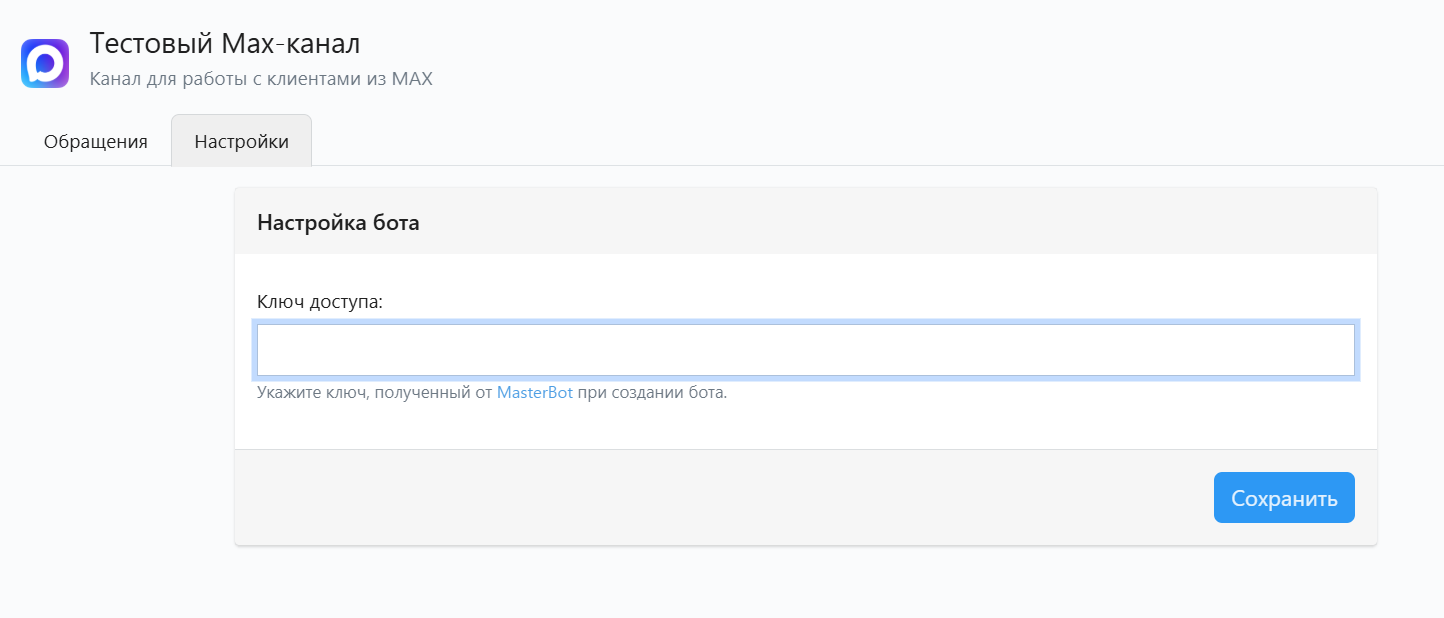
Task: Open the Обращения tab
Action: [96, 142]
